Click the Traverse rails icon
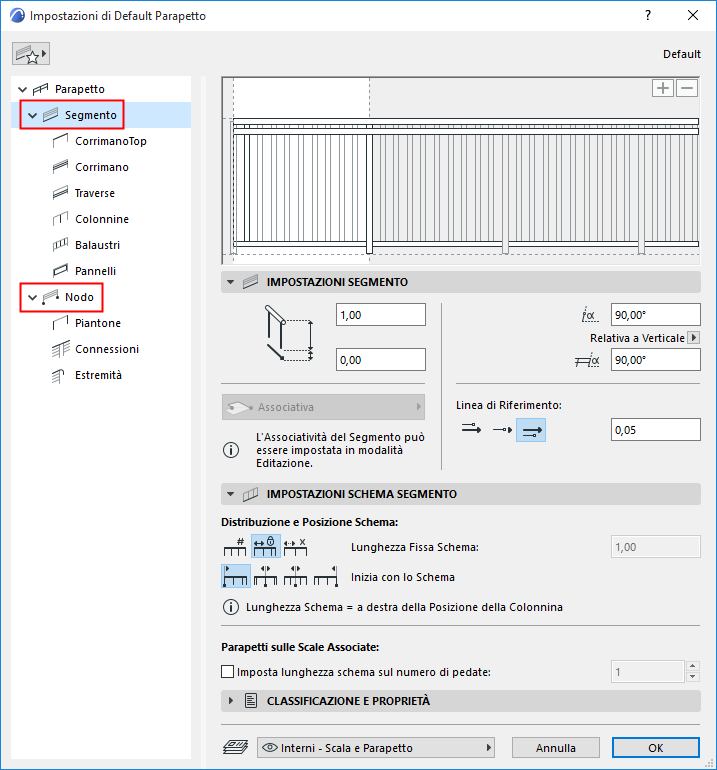 (60, 193)
